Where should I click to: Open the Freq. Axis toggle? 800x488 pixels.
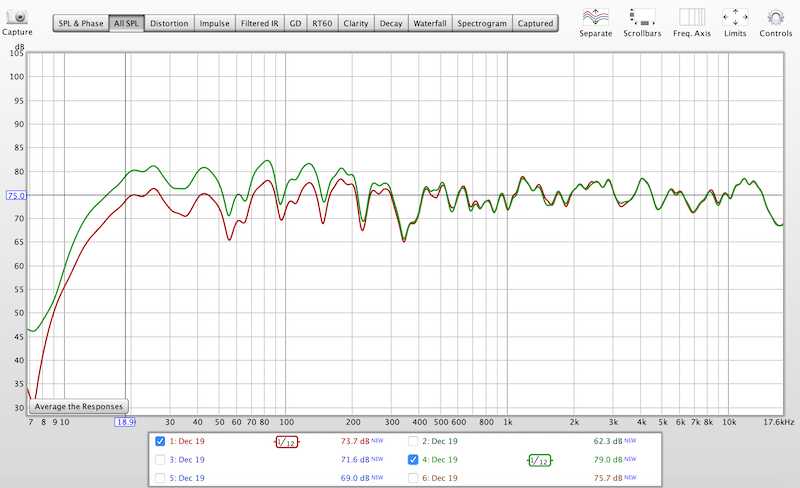[692, 17]
